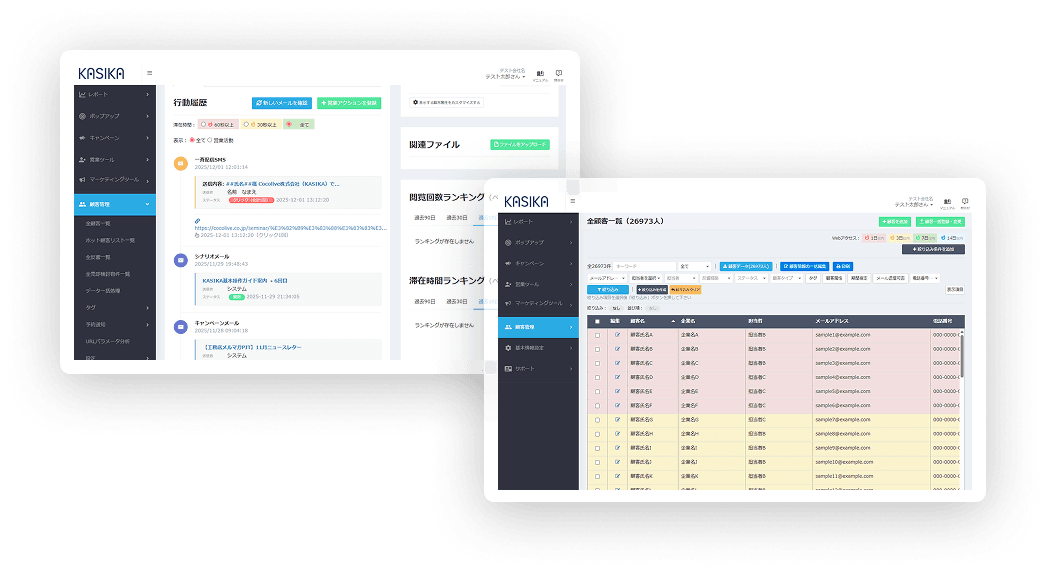This screenshot has width=1046, height=572.
Task: Click the シナリオメール timeline envelope icon
Action: 180,261
